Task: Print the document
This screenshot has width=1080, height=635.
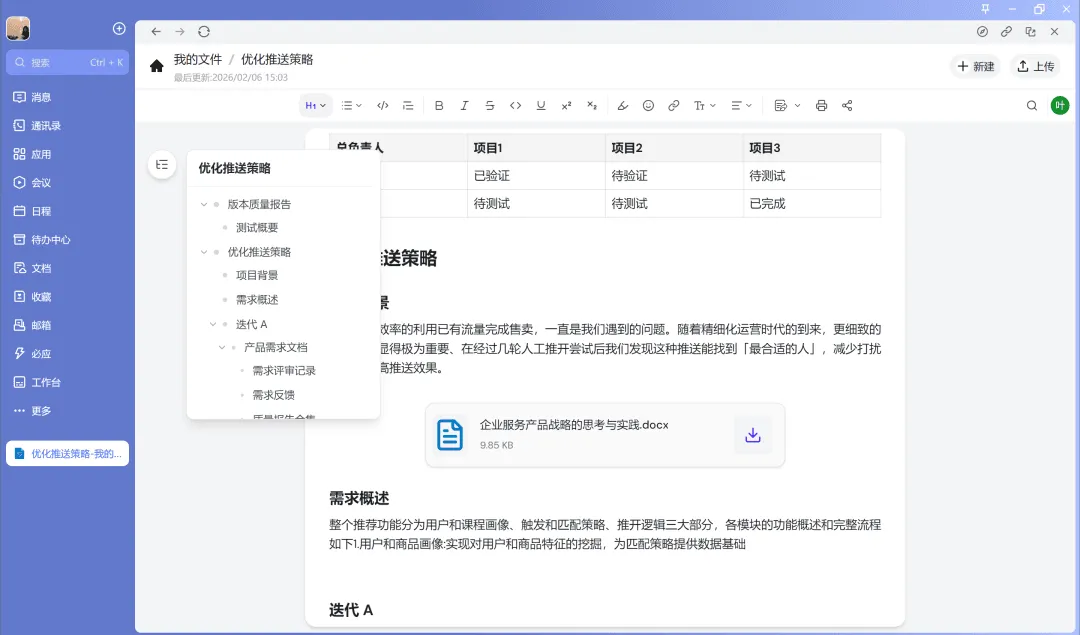Action: pyautogui.click(x=821, y=105)
